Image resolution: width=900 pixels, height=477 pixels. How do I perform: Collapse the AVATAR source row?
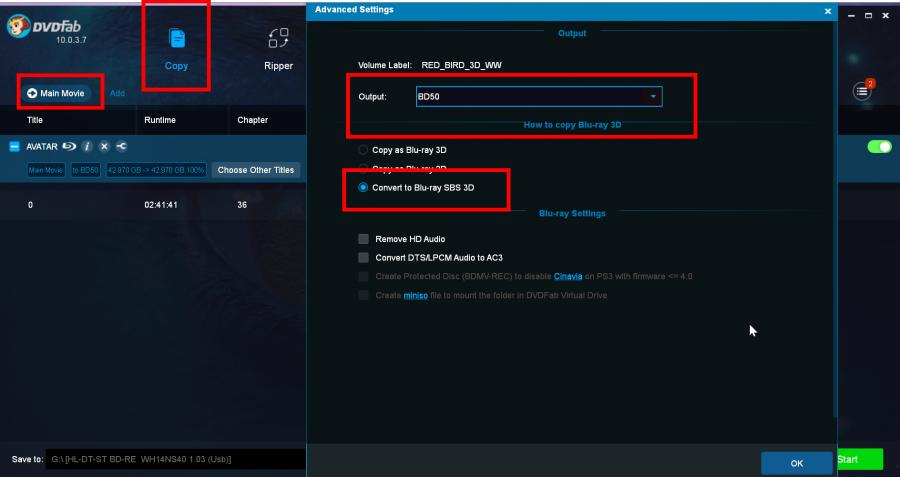pyautogui.click(x=14, y=147)
